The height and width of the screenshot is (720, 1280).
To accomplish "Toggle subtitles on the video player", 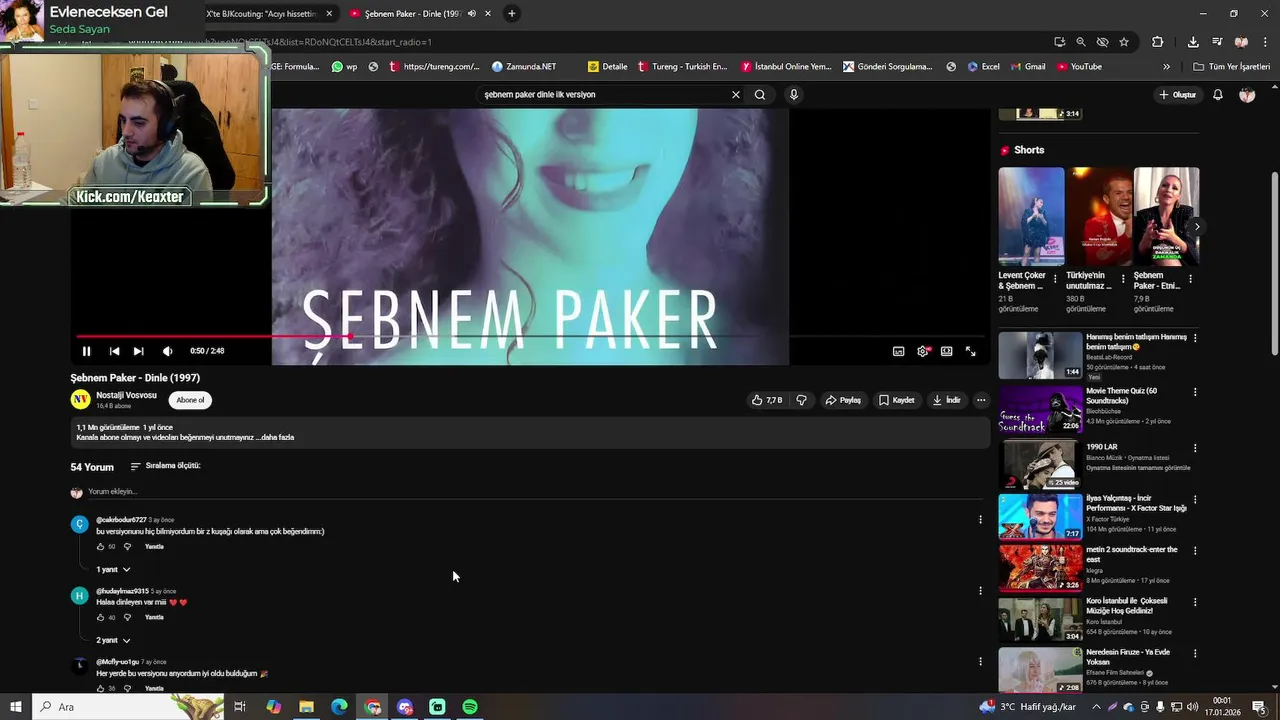I will tap(898, 351).
